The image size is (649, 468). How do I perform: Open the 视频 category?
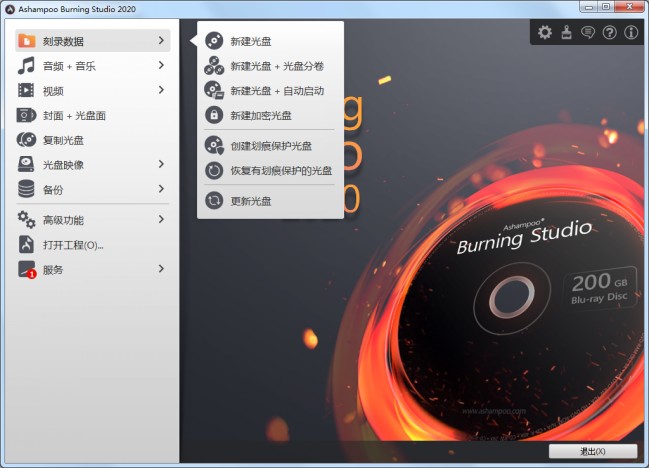93,90
